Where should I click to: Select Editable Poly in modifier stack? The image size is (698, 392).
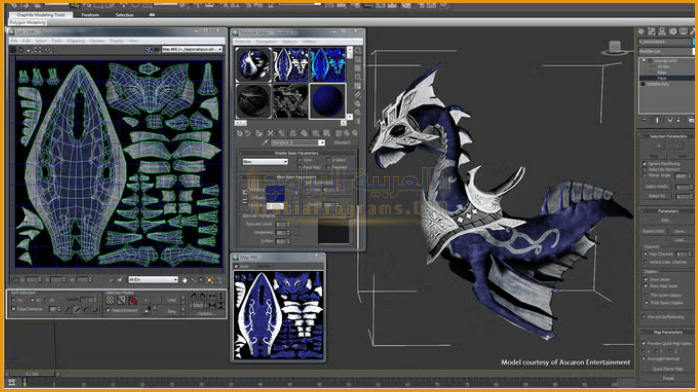pos(657,84)
